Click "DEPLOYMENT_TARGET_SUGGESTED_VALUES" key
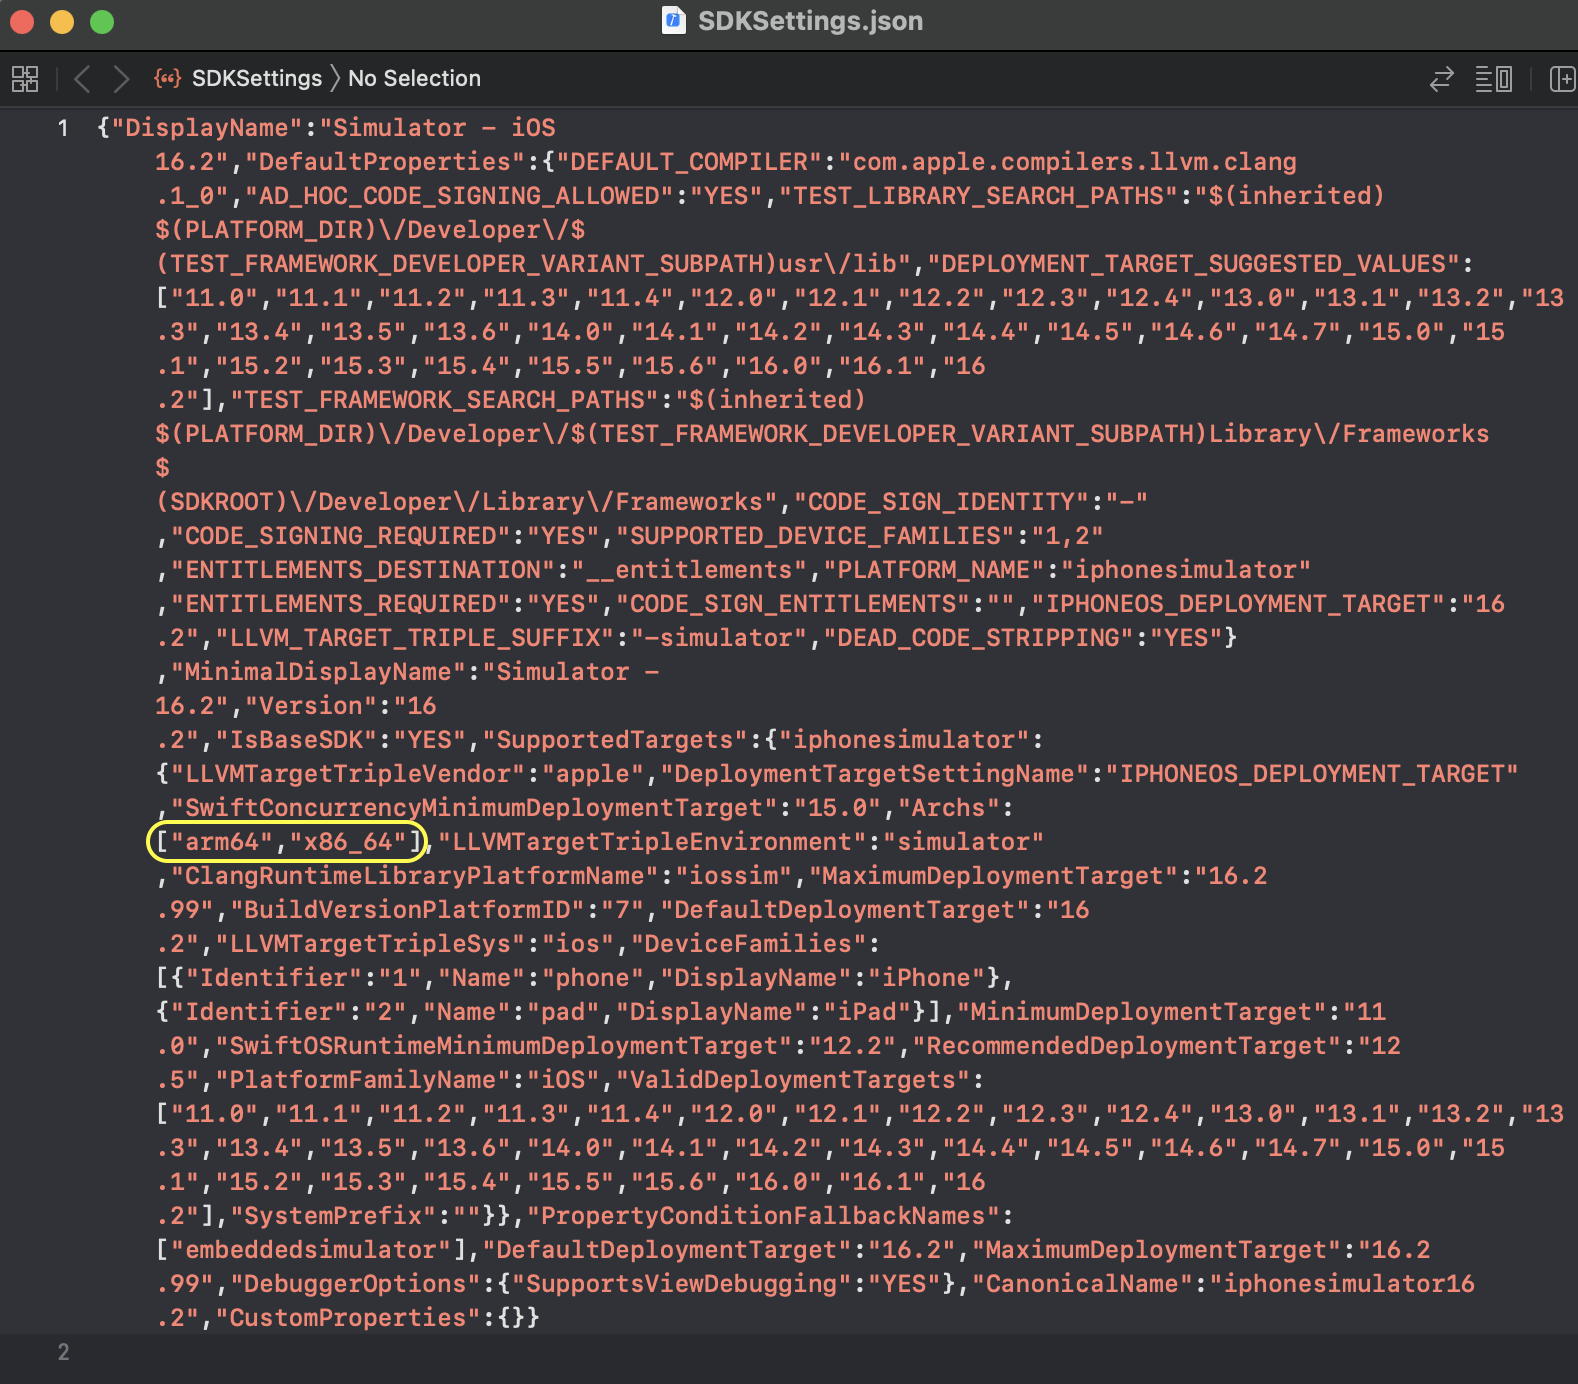 (1194, 264)
